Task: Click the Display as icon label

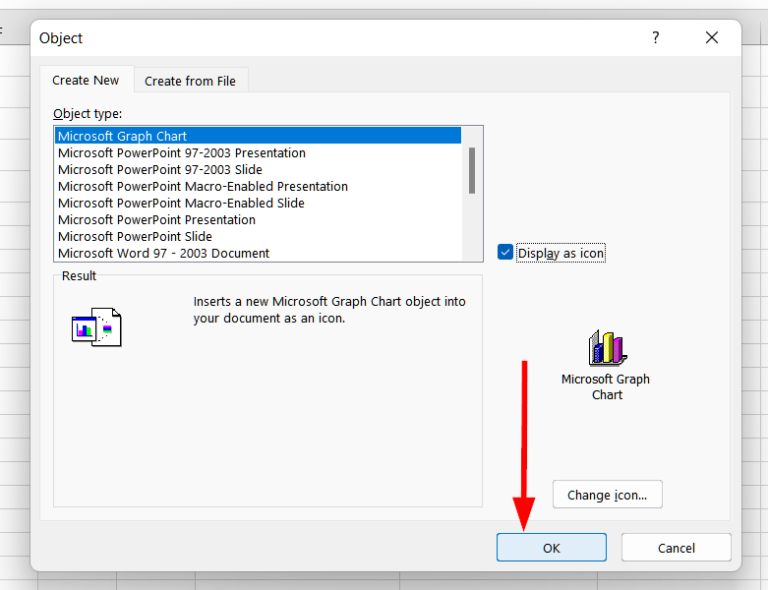Action: (560, 253)
